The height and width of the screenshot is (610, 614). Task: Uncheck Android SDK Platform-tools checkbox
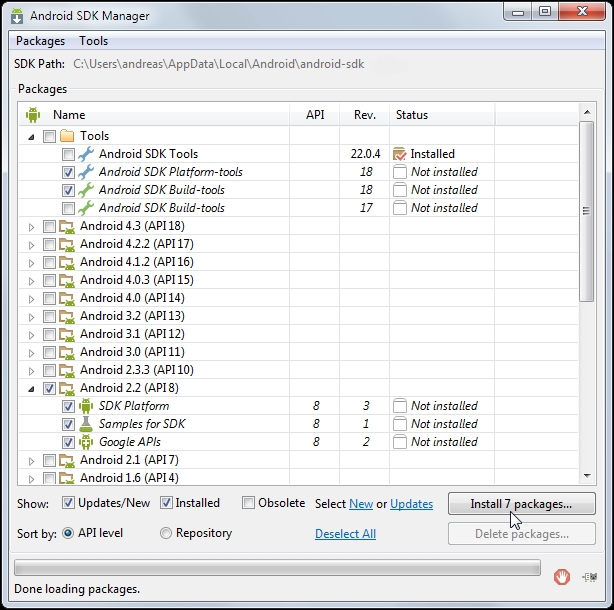pos(68,172)
